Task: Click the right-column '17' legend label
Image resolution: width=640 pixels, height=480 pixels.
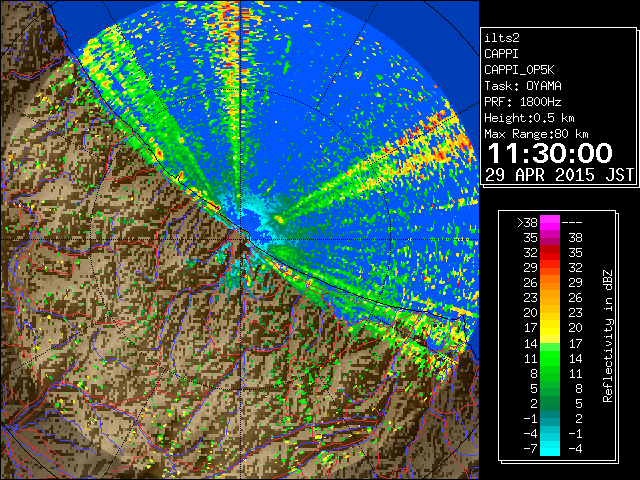Action: [576, 343]
